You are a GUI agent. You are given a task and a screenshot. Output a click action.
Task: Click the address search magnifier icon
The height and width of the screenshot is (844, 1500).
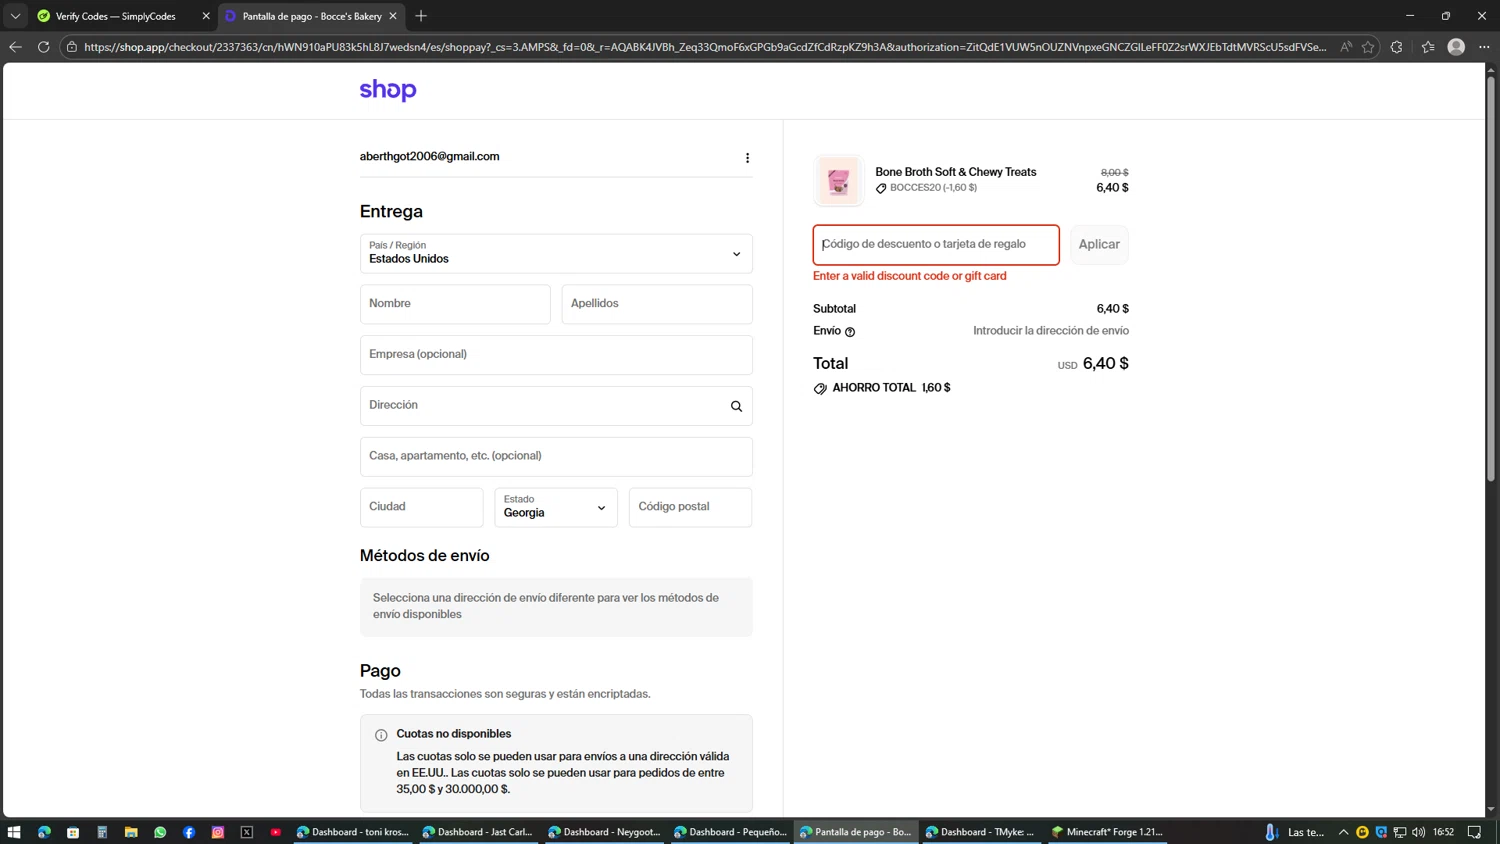click(x=736, y=406)
